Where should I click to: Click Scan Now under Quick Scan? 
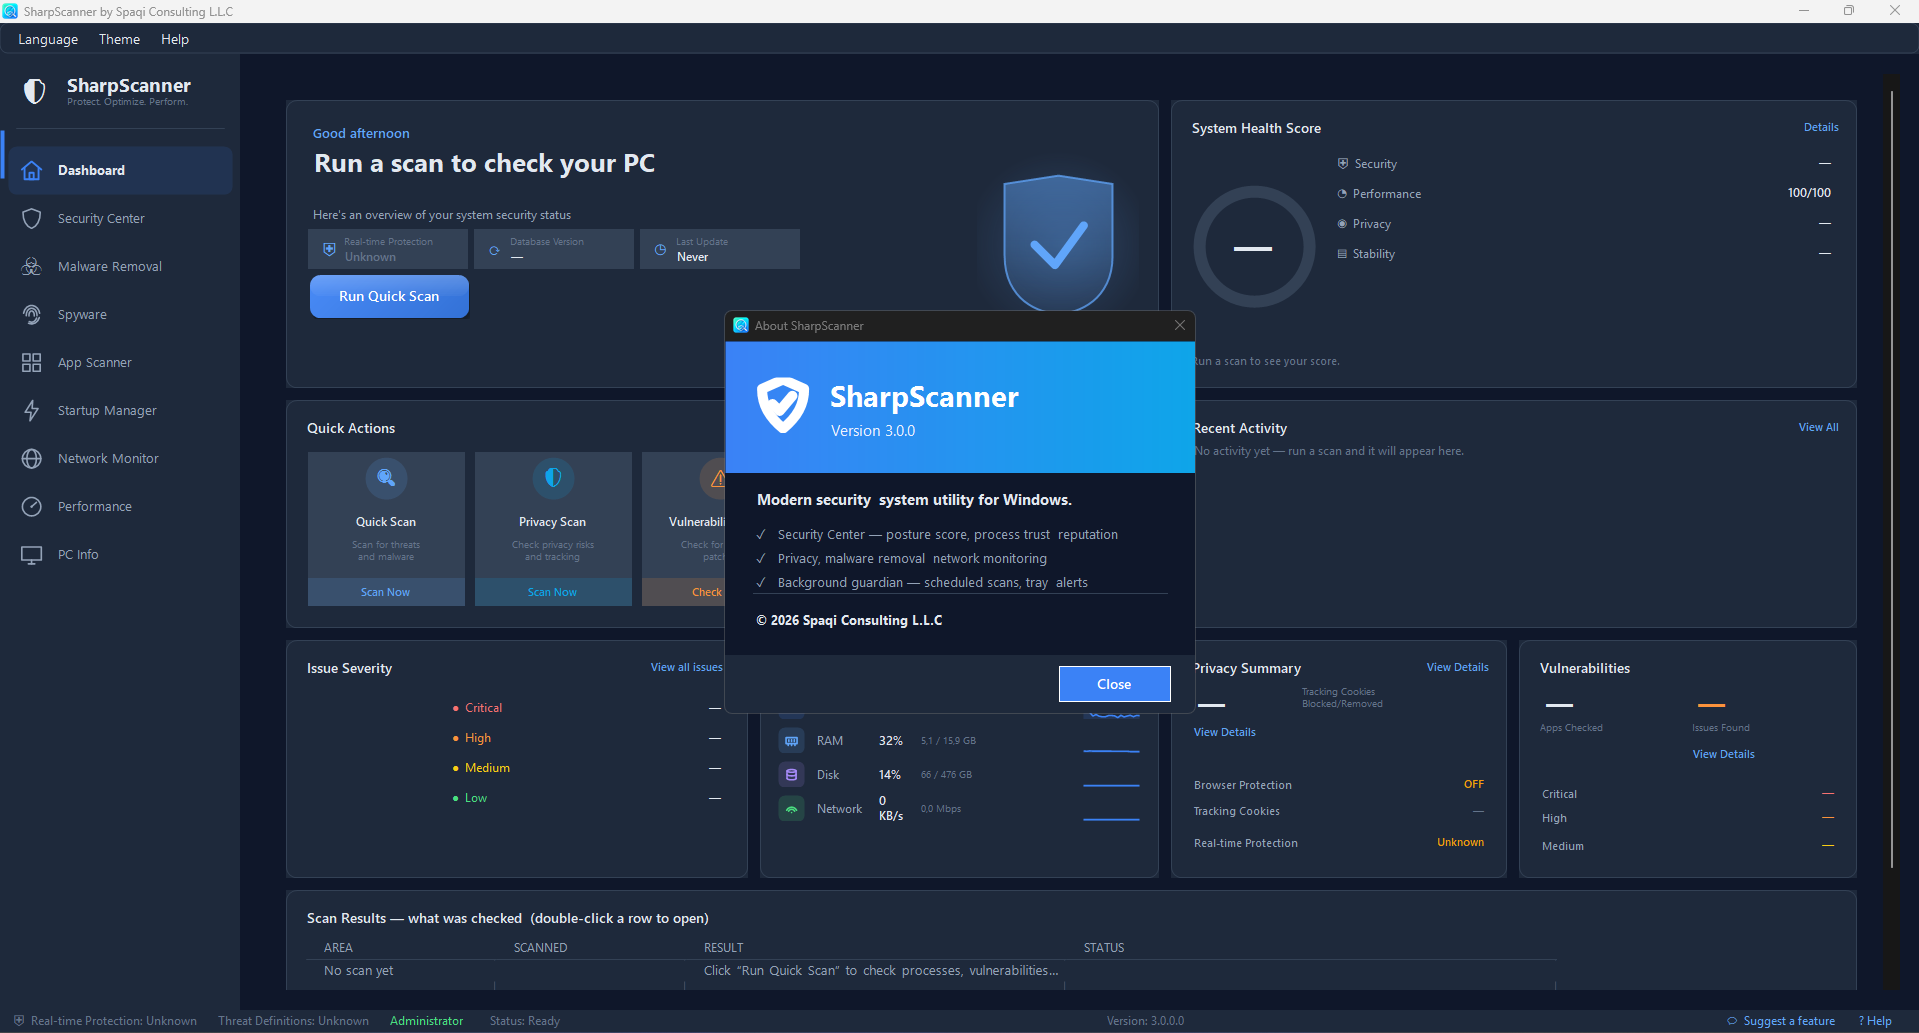(x=386, y=592)
